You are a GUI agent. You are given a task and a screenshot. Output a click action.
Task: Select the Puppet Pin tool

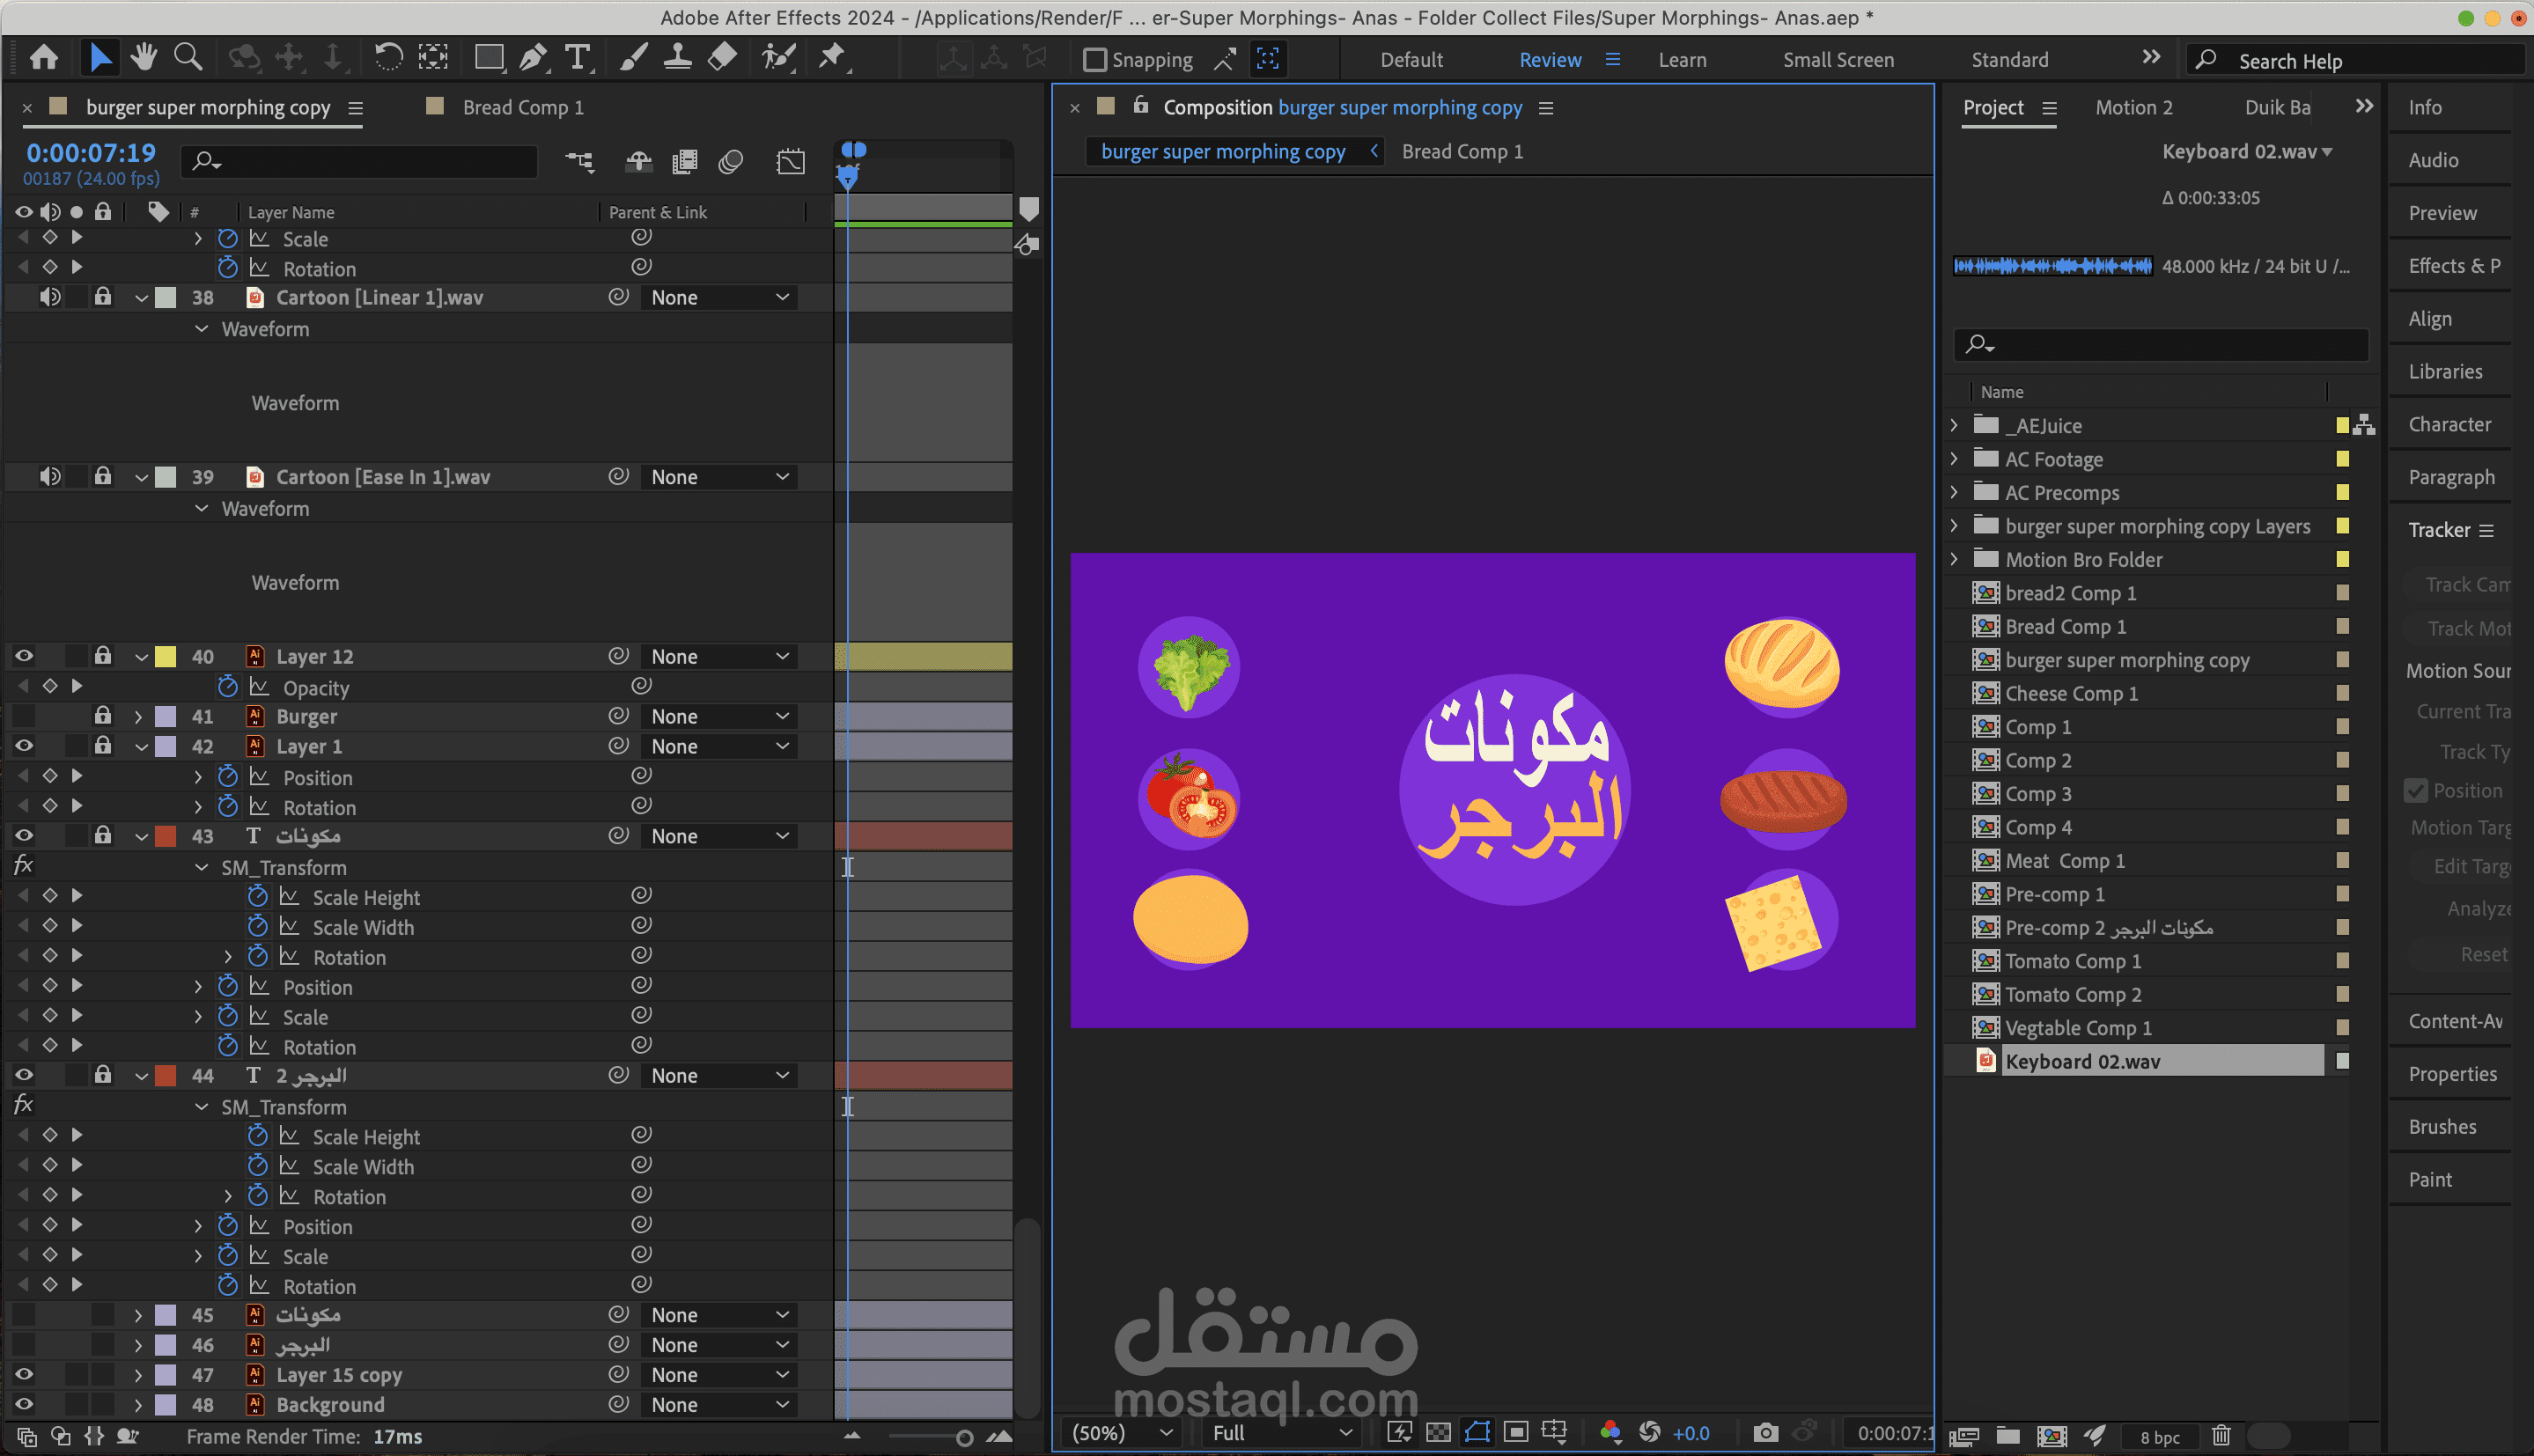(831, 58)
